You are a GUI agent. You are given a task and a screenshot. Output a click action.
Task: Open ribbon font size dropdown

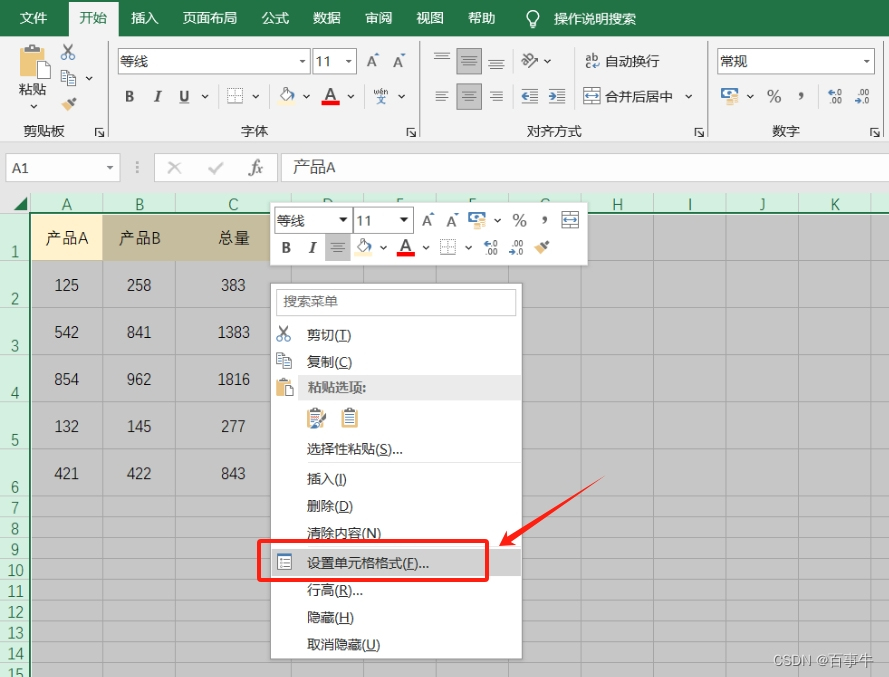(x=349, y=61)
